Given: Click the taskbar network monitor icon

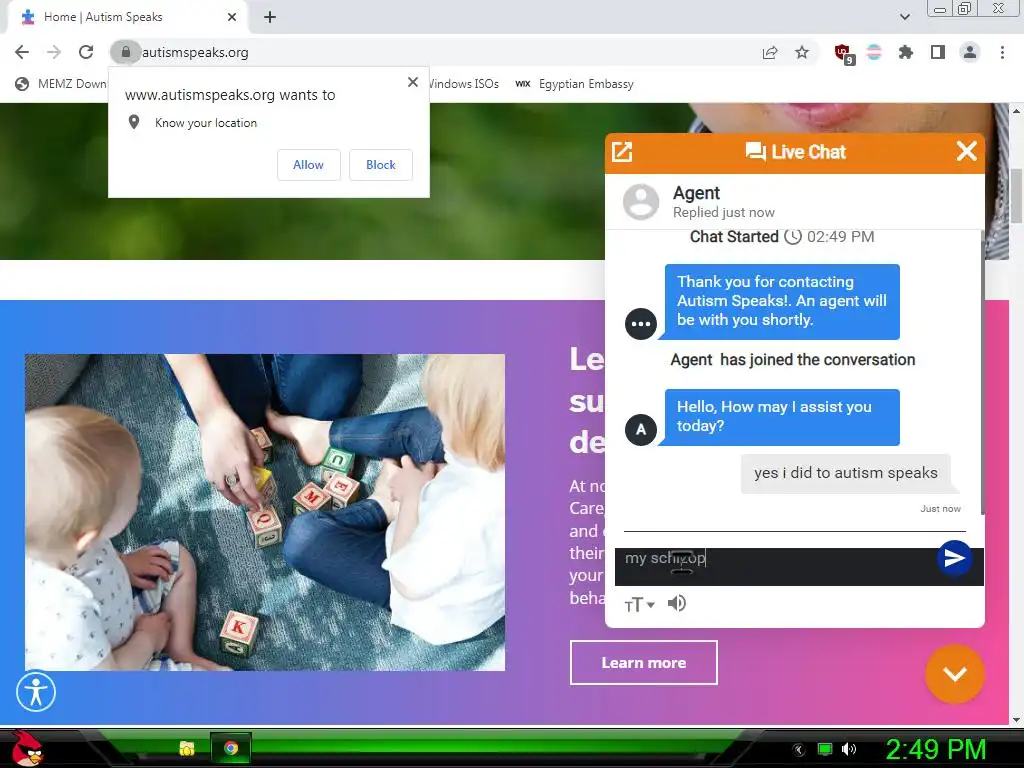Looking at the screenshot, I should pyautogui.click(x=825, y=749).
